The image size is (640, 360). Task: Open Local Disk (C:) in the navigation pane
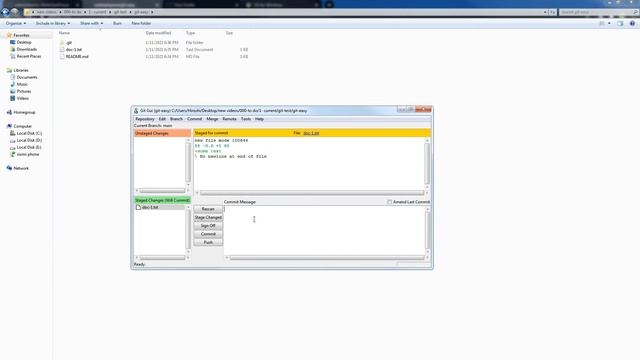pos(29,133)
